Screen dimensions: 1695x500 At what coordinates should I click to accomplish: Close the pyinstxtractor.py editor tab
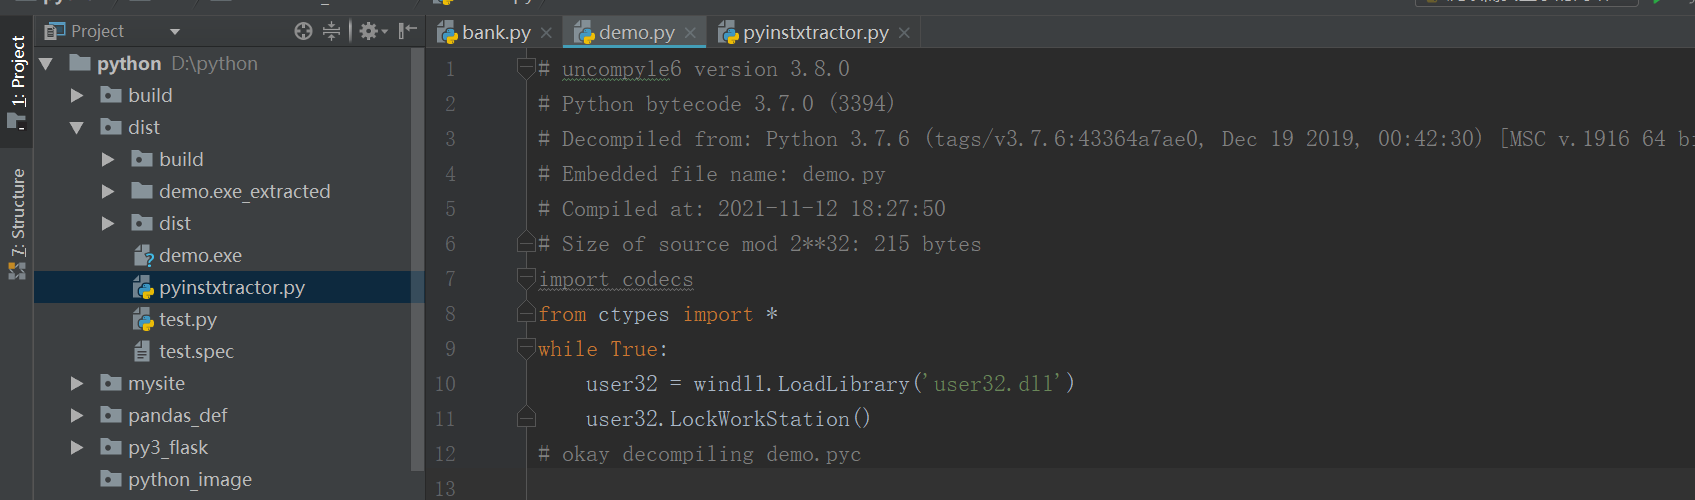(904, 33)
